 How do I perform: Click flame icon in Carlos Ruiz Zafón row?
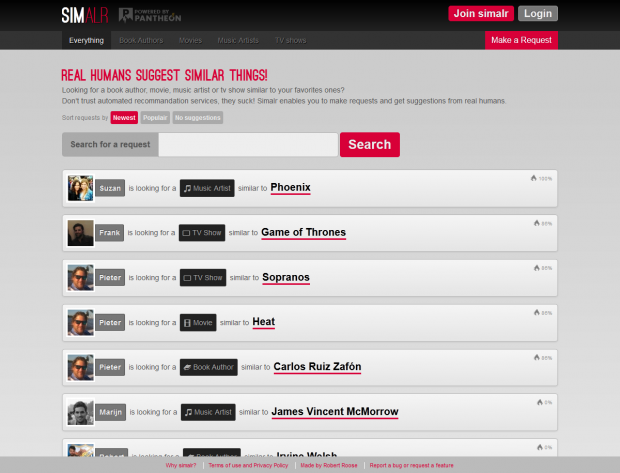537,358
